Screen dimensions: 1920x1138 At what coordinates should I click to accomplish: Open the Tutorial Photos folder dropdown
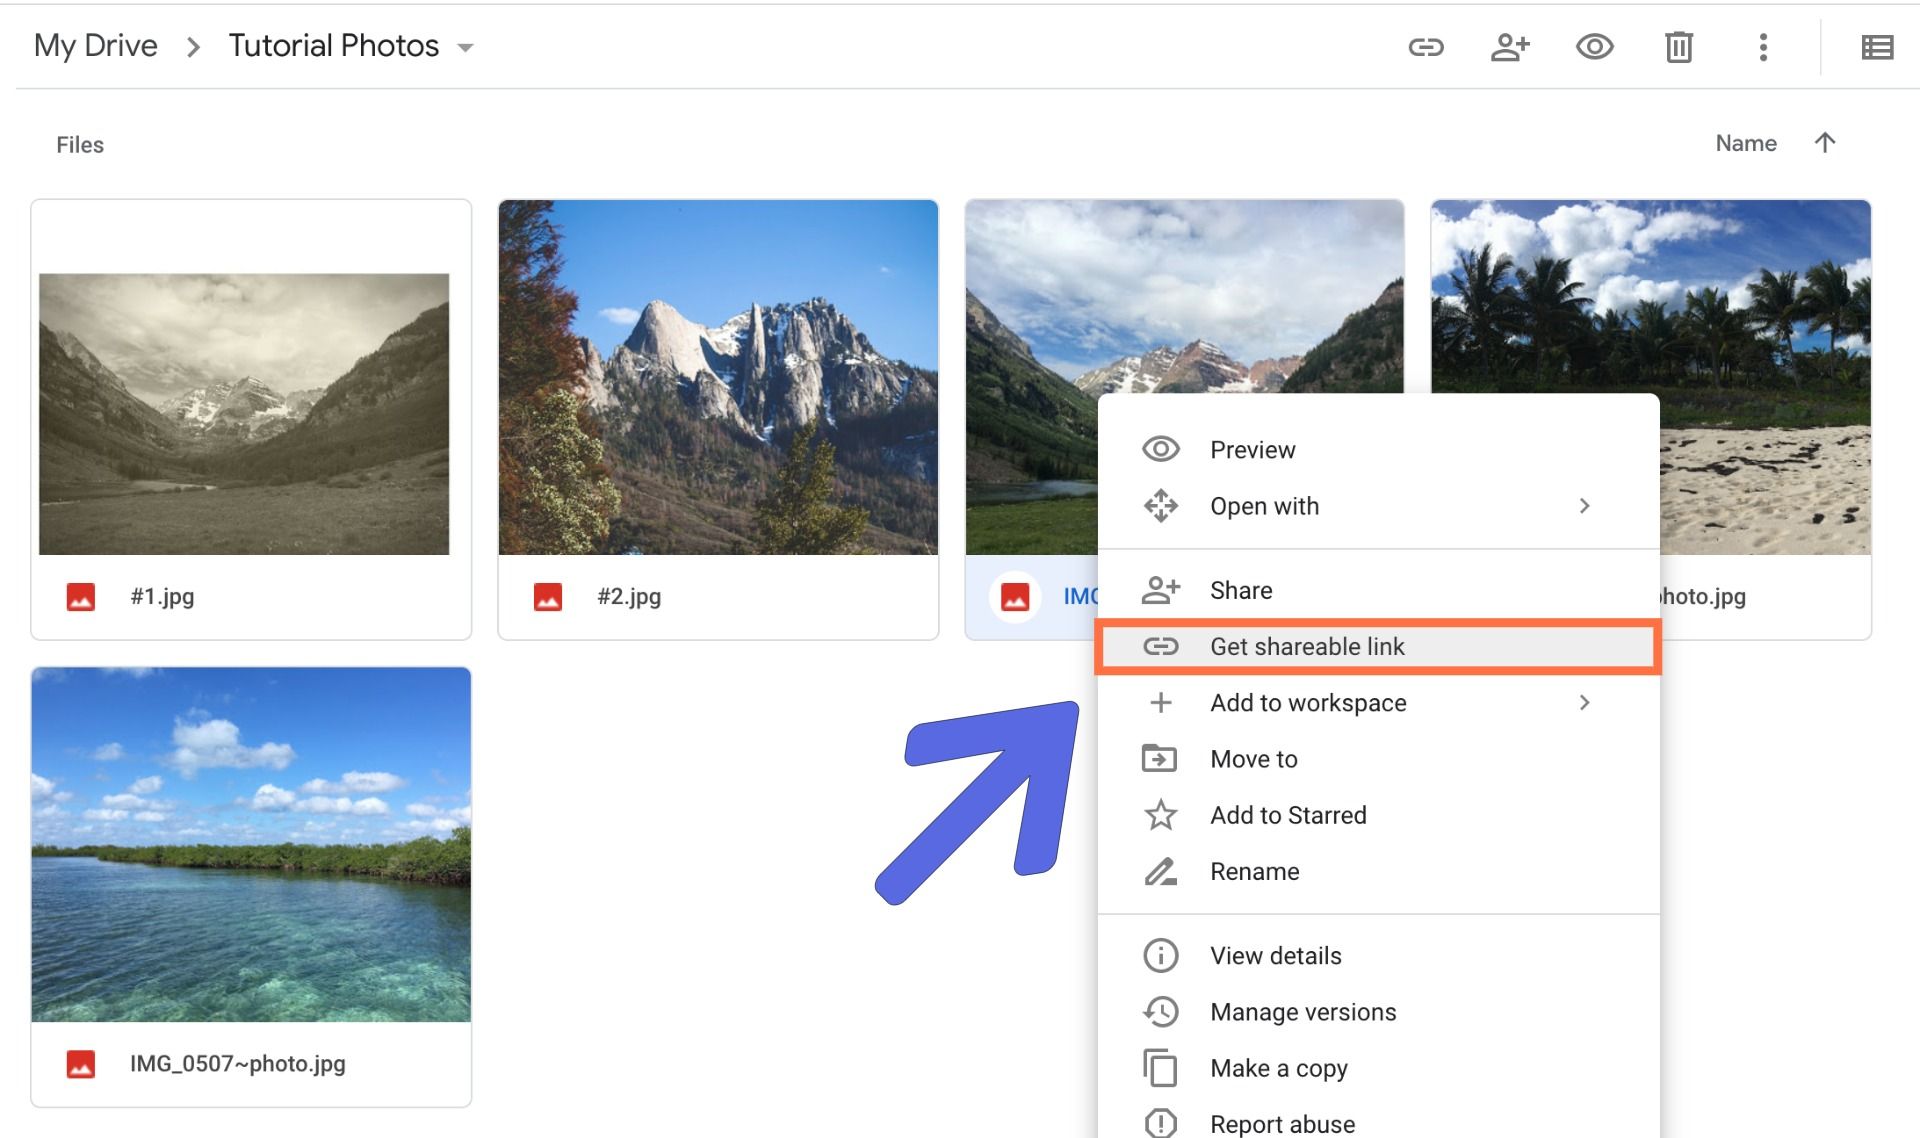click(465, 47)
